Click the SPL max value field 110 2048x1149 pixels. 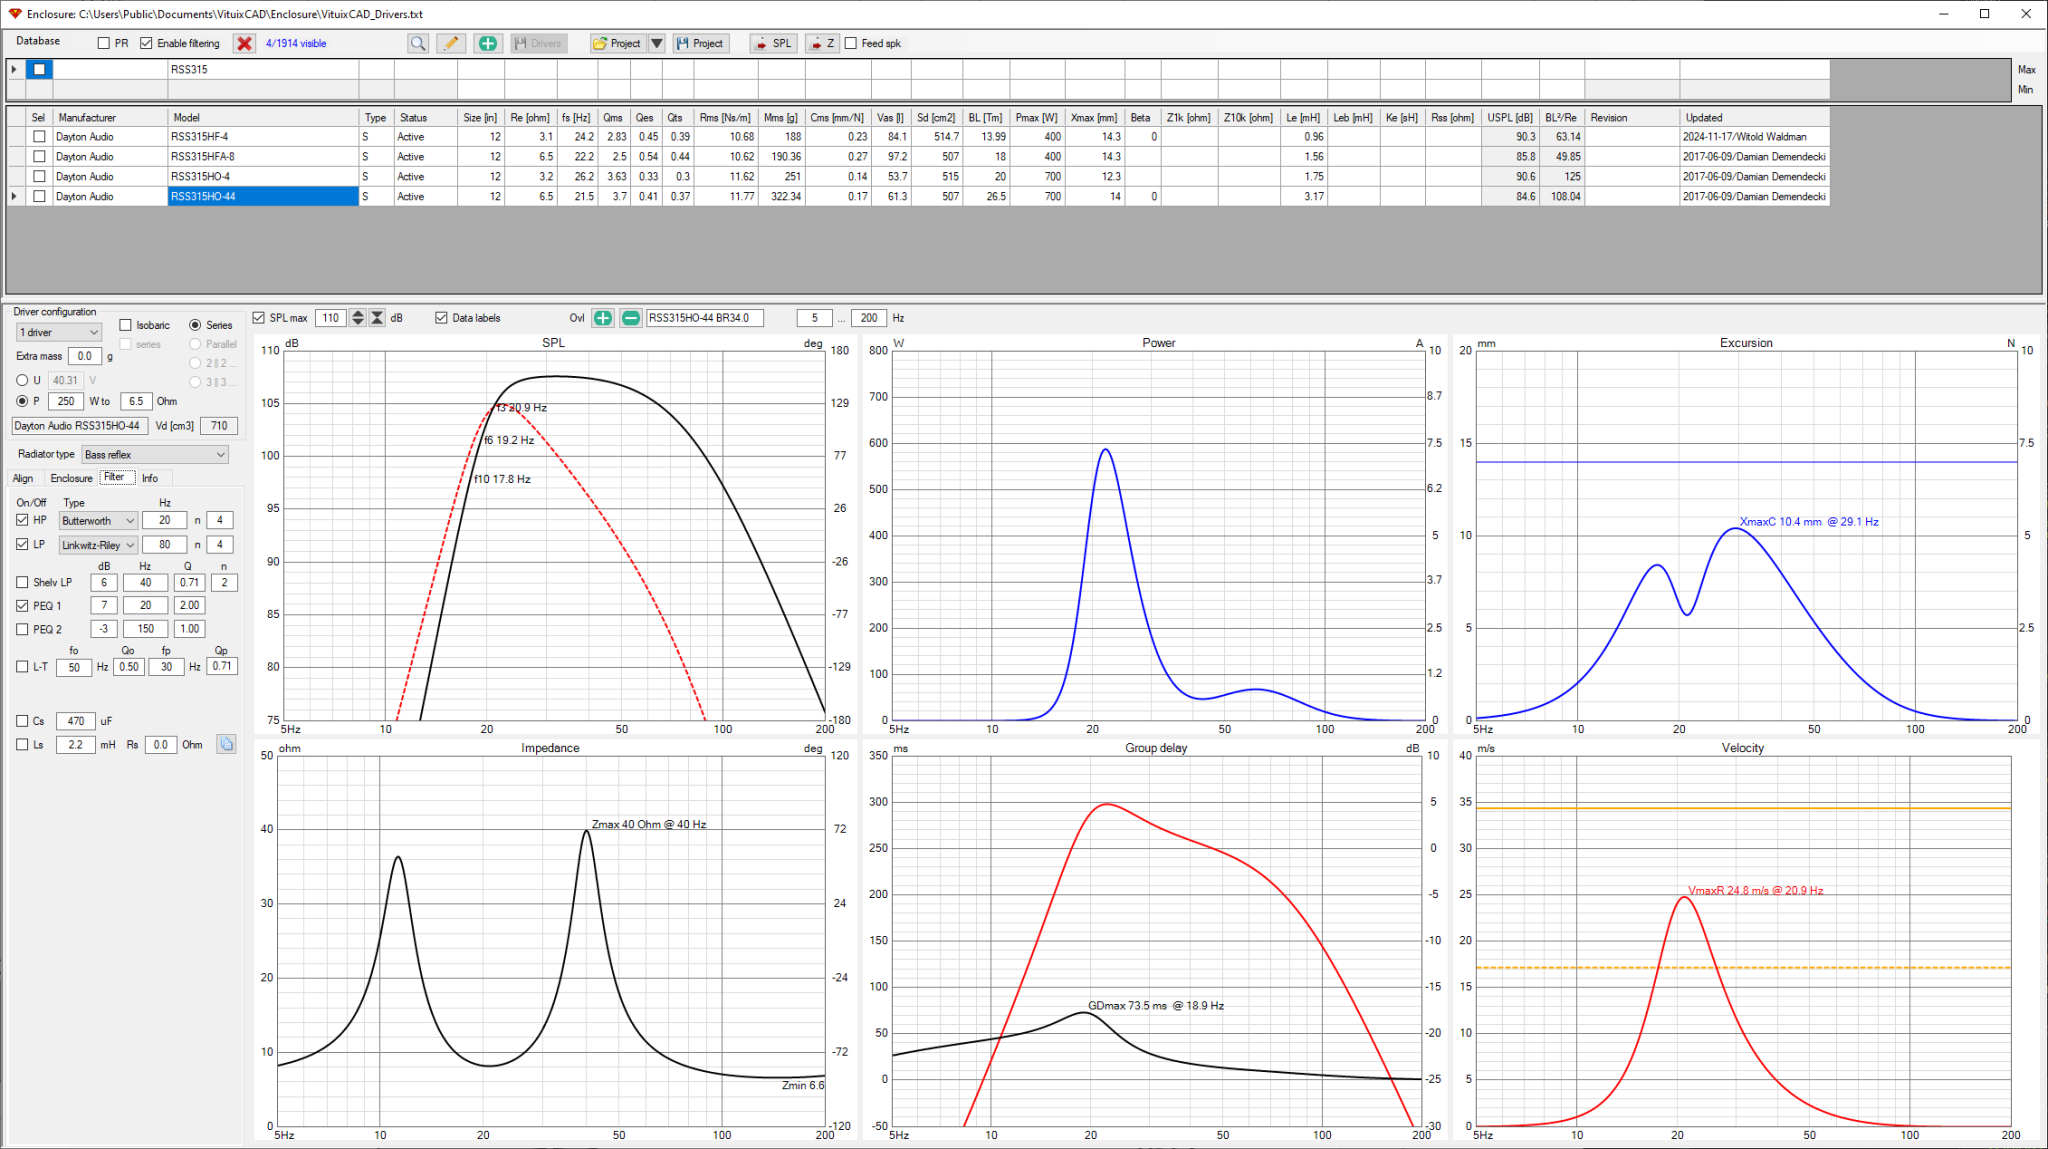point(331,318)
